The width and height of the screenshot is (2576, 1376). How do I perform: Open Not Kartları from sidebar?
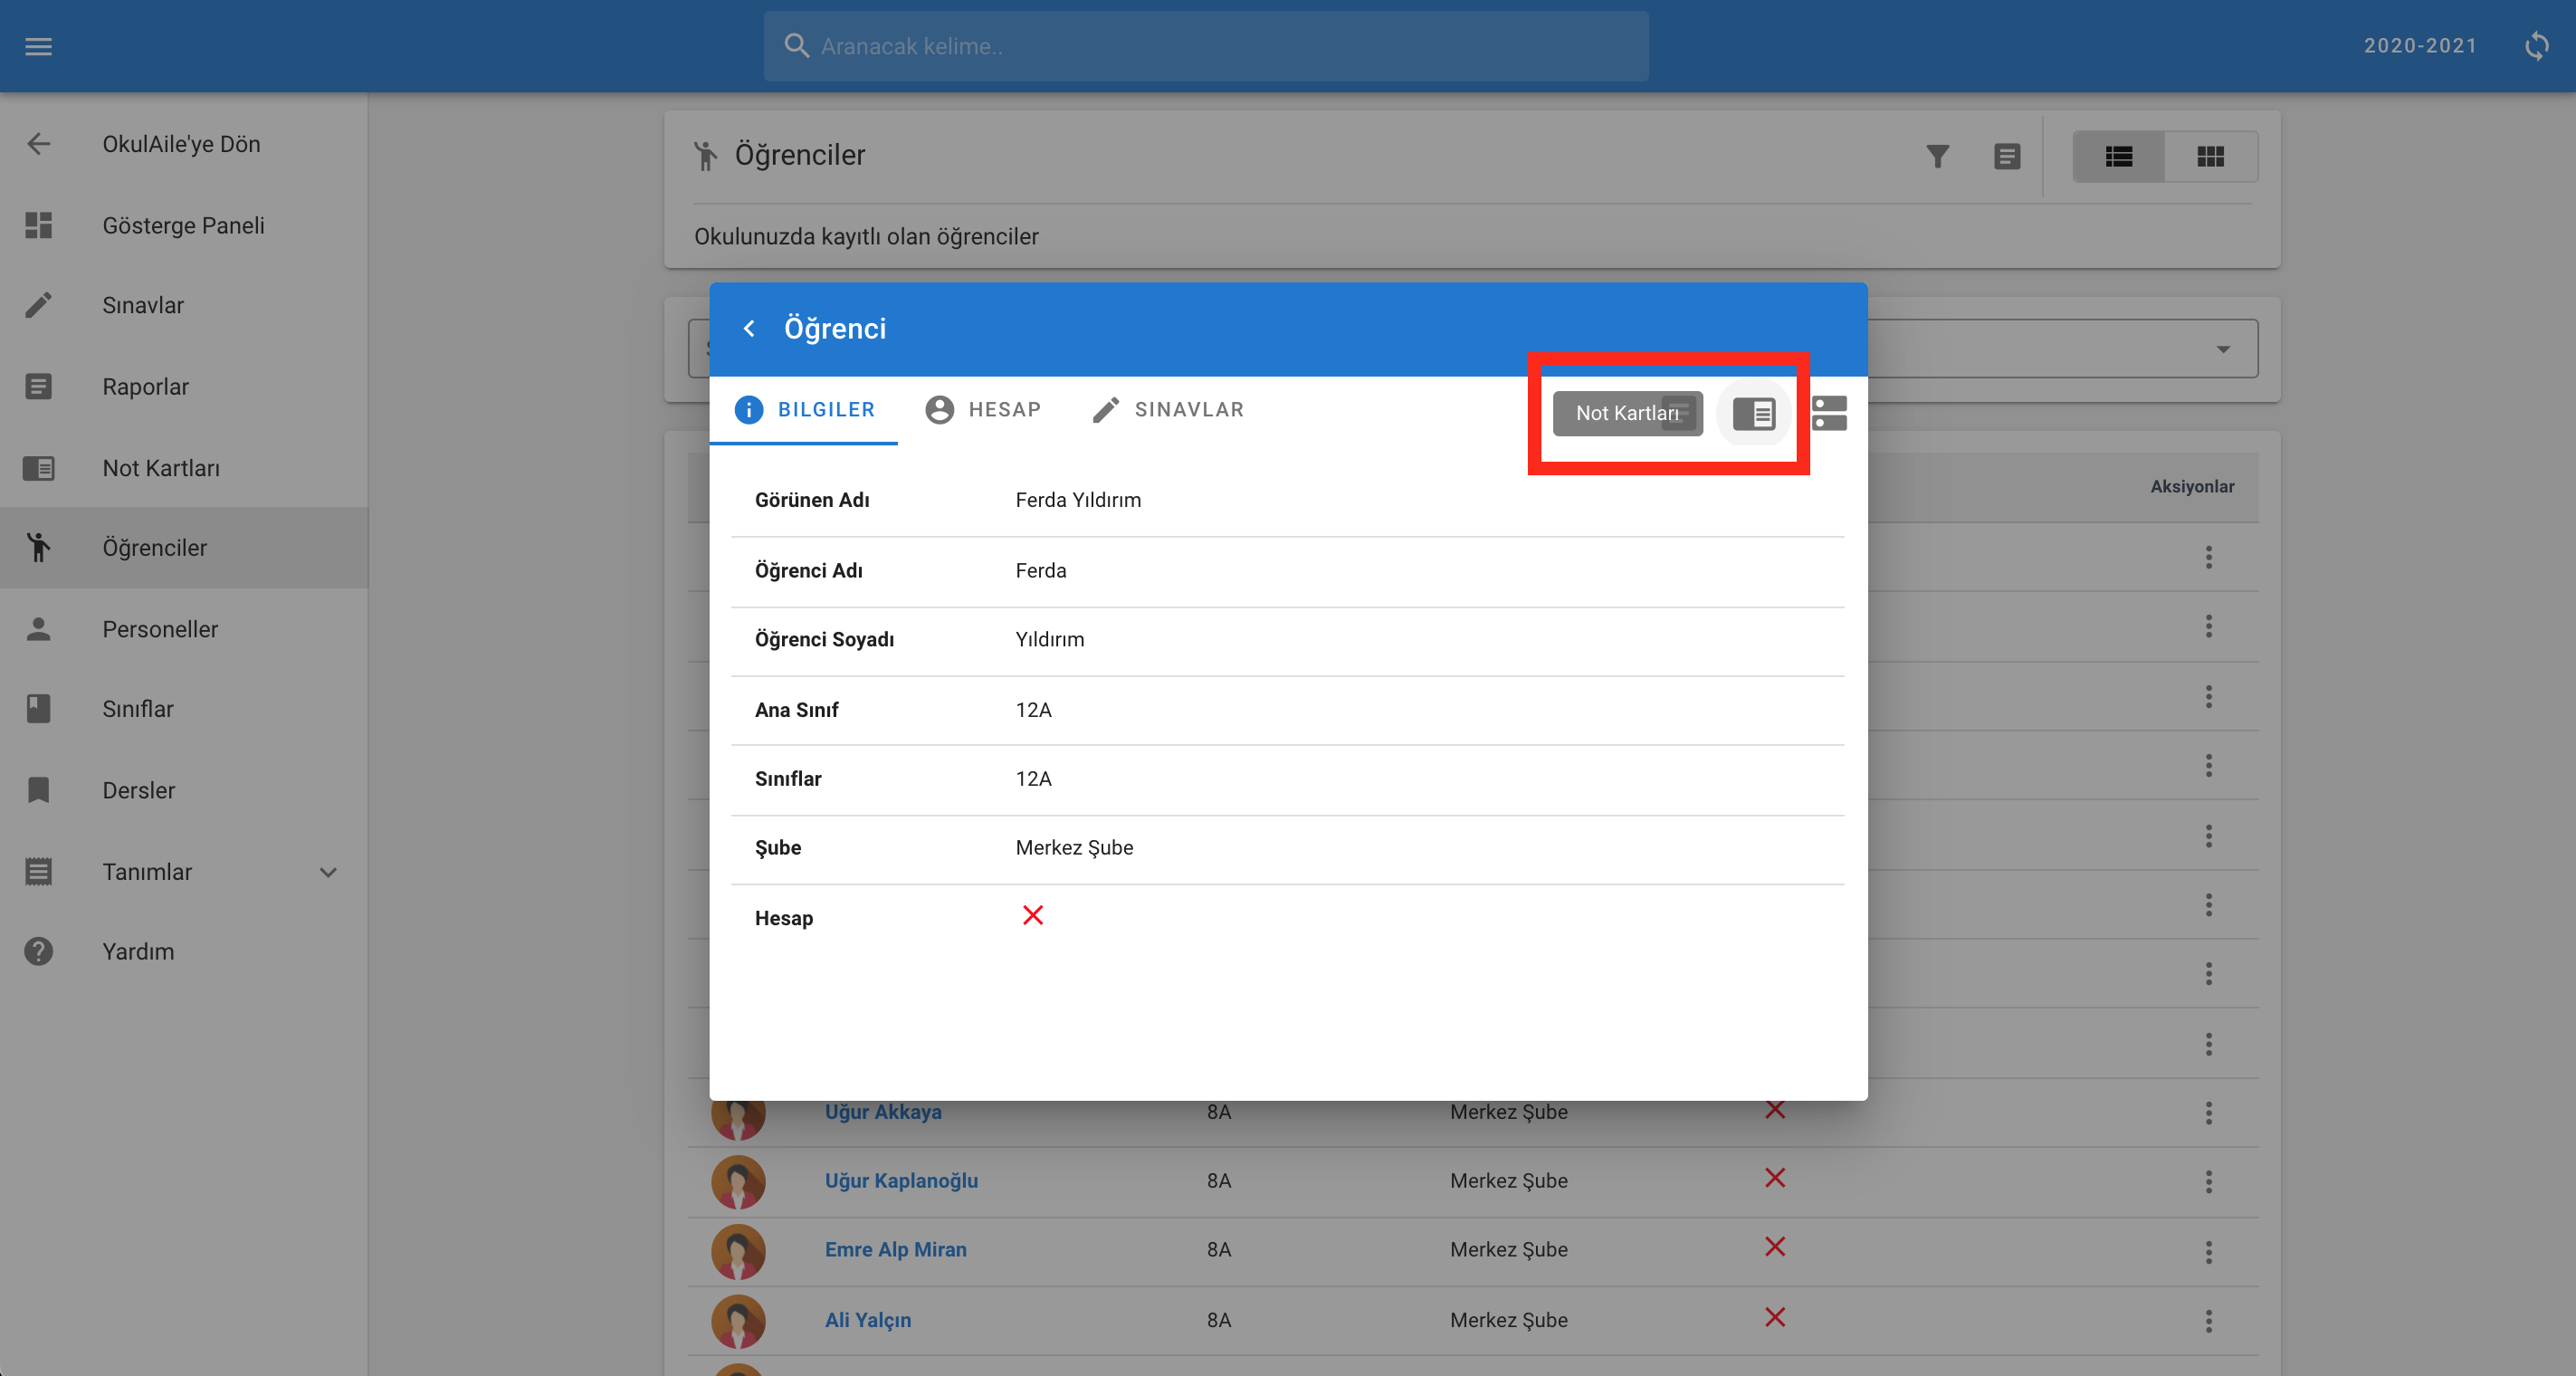(184, 468)
